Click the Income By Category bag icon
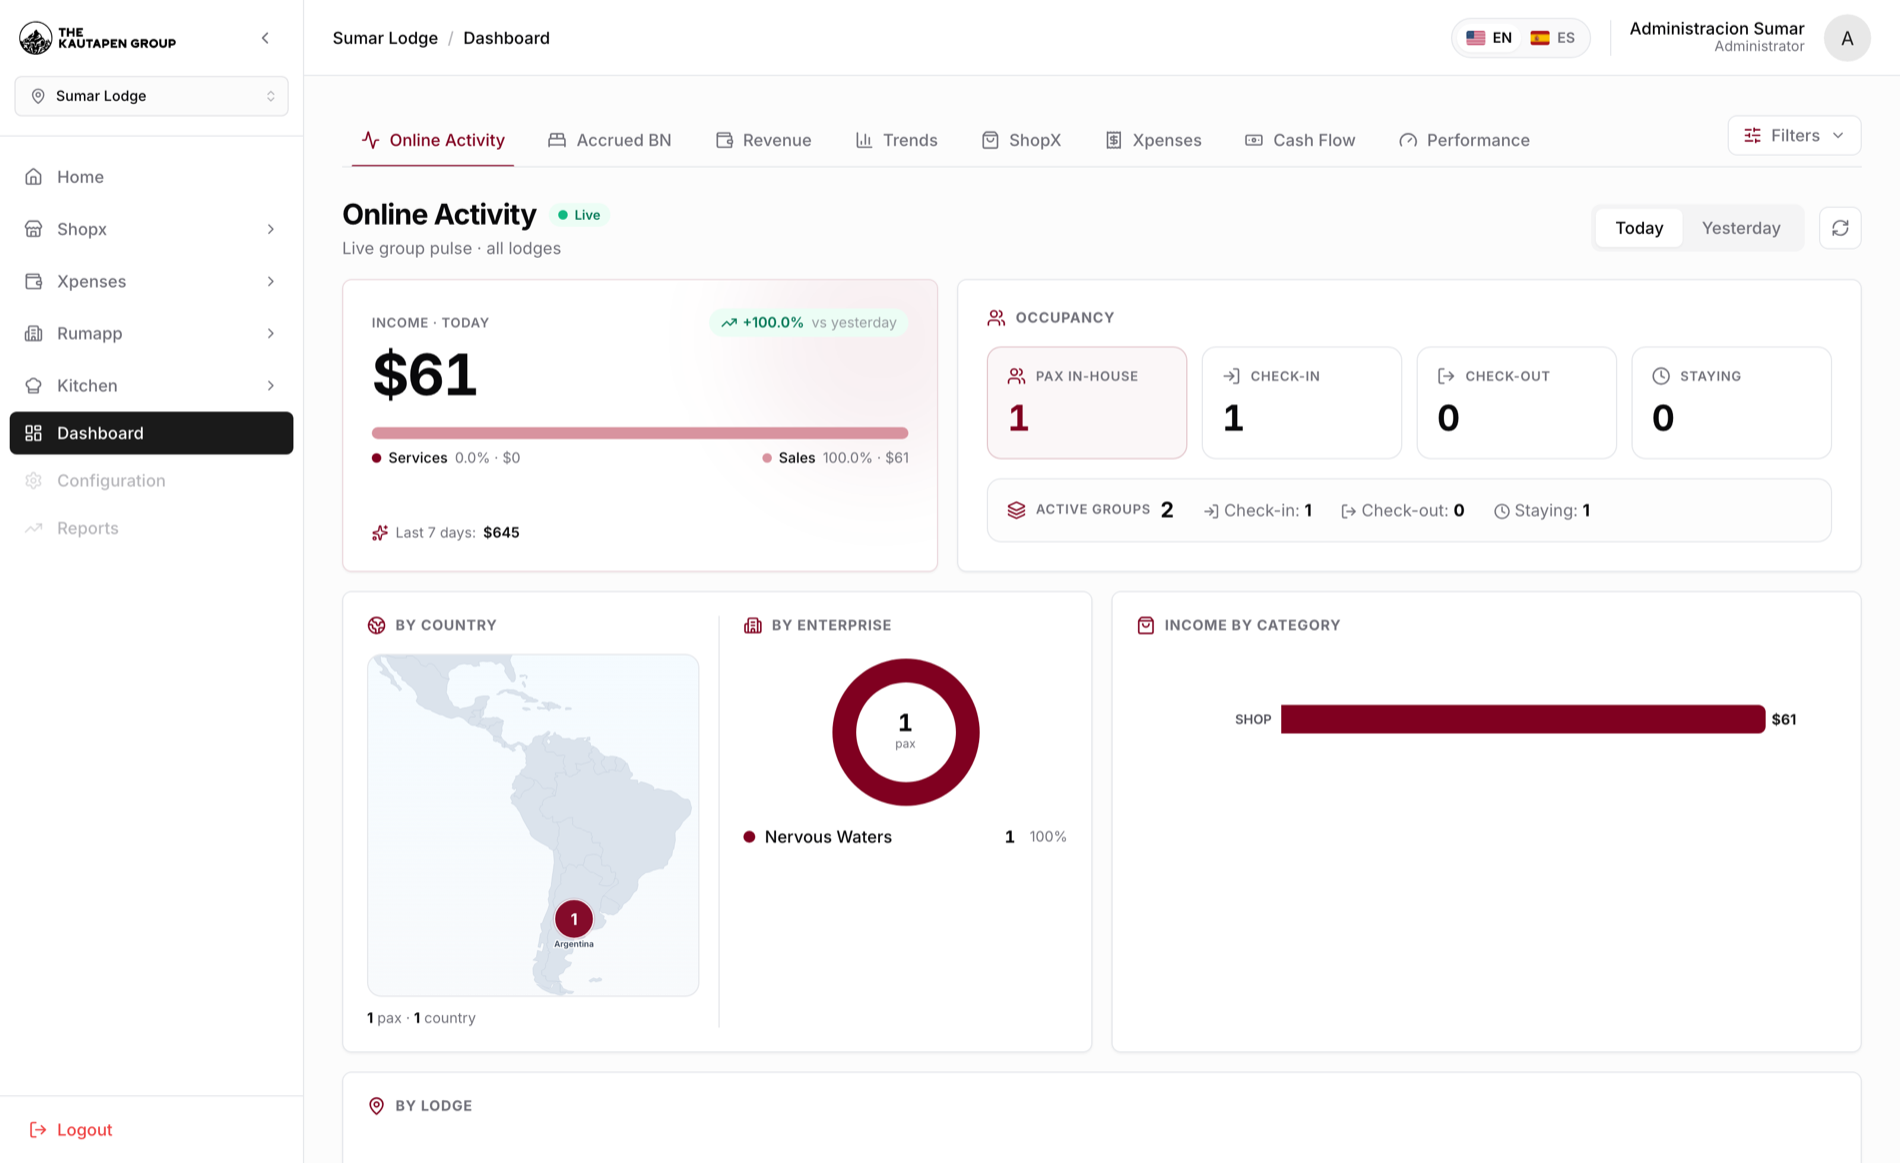1900x1163 pixels. click(x=1146, y=625)
